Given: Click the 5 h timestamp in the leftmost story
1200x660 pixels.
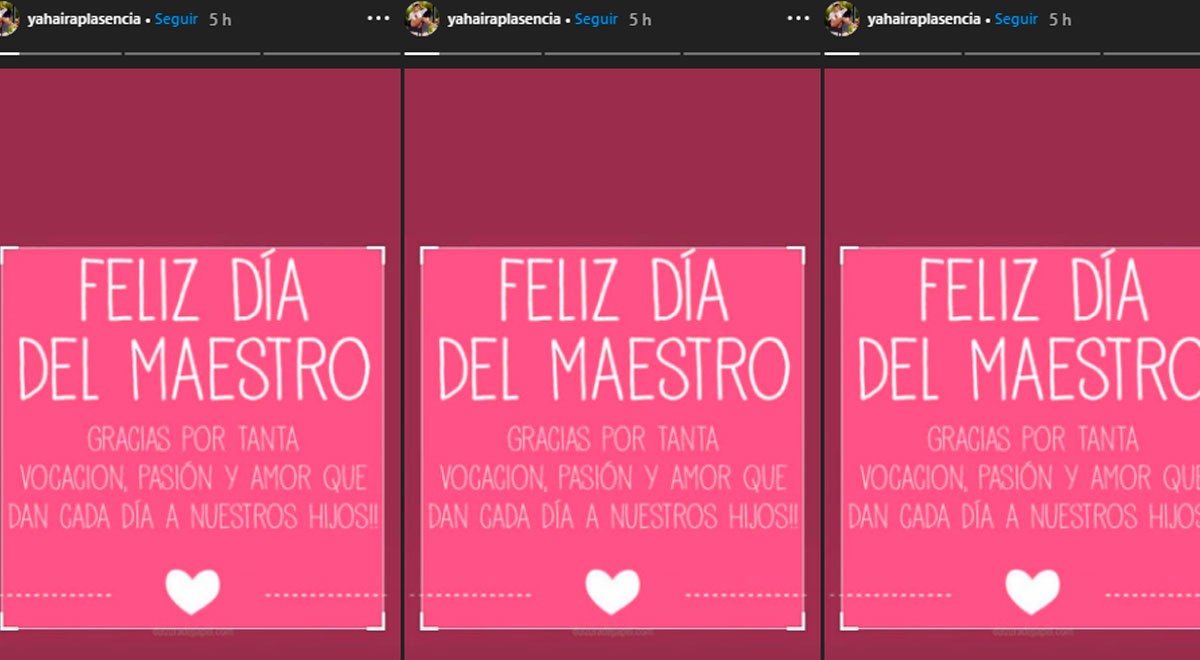Looking at the screenshot, I should coord(220,19).
